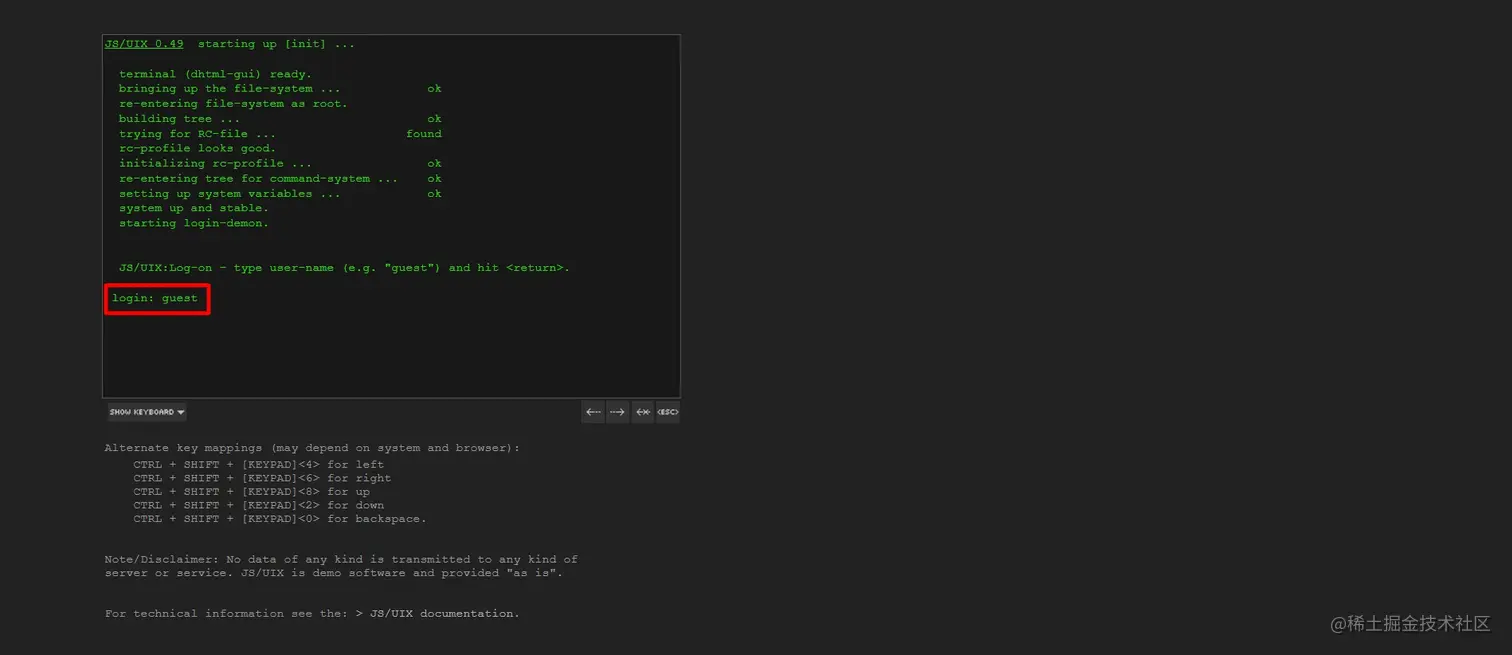Click the login prompt in the terminal

coord(155,298)
